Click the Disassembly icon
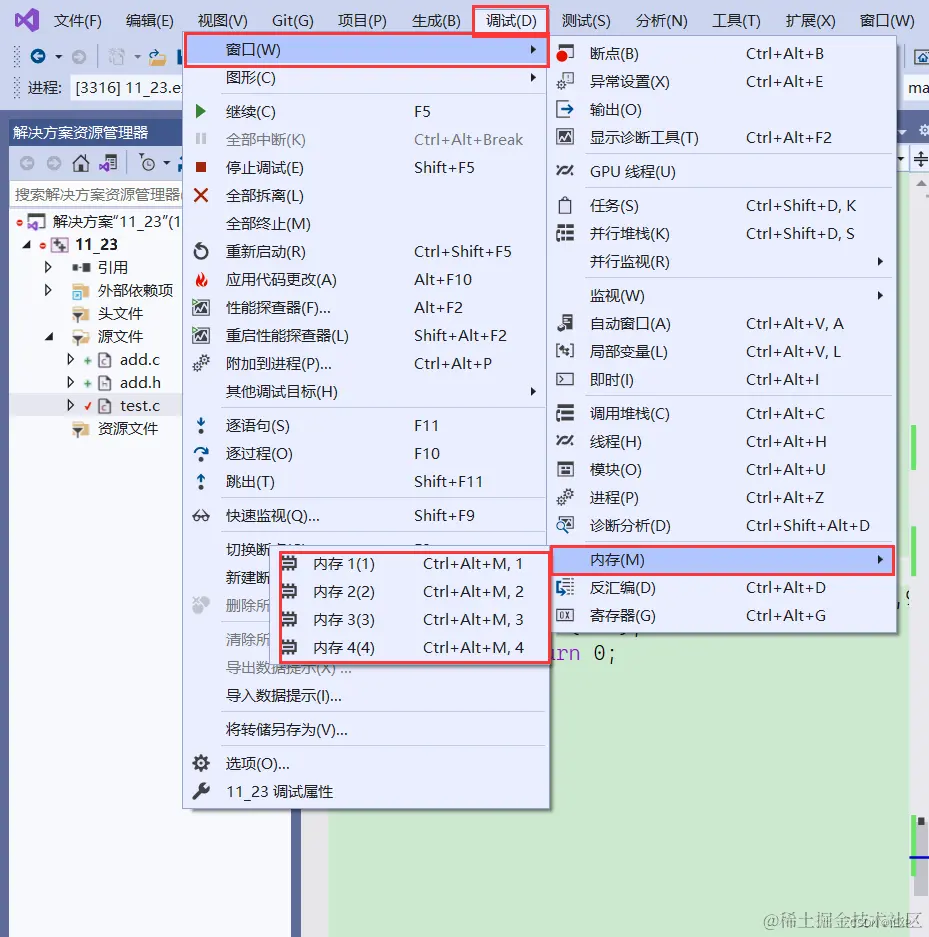The image size is (929, 937). pos(565,587)
